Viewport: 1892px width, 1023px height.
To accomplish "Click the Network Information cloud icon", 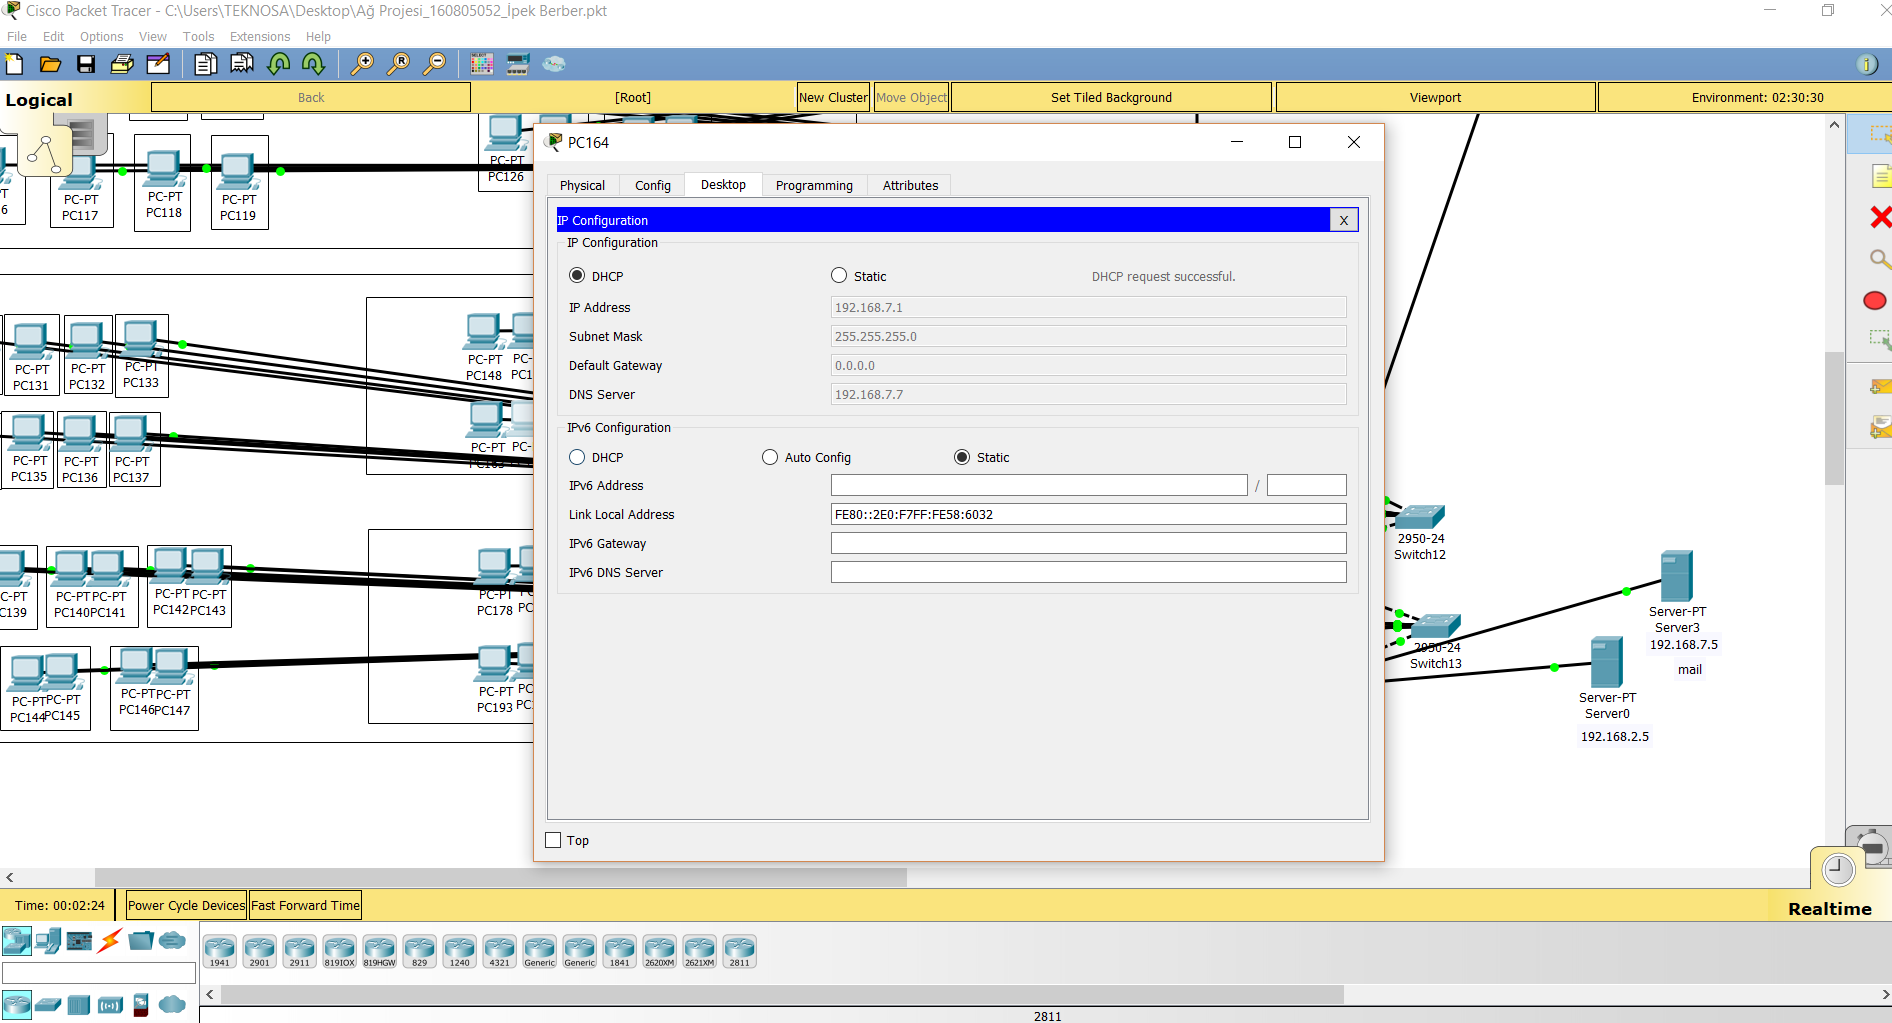I will [x=554, y=63].
